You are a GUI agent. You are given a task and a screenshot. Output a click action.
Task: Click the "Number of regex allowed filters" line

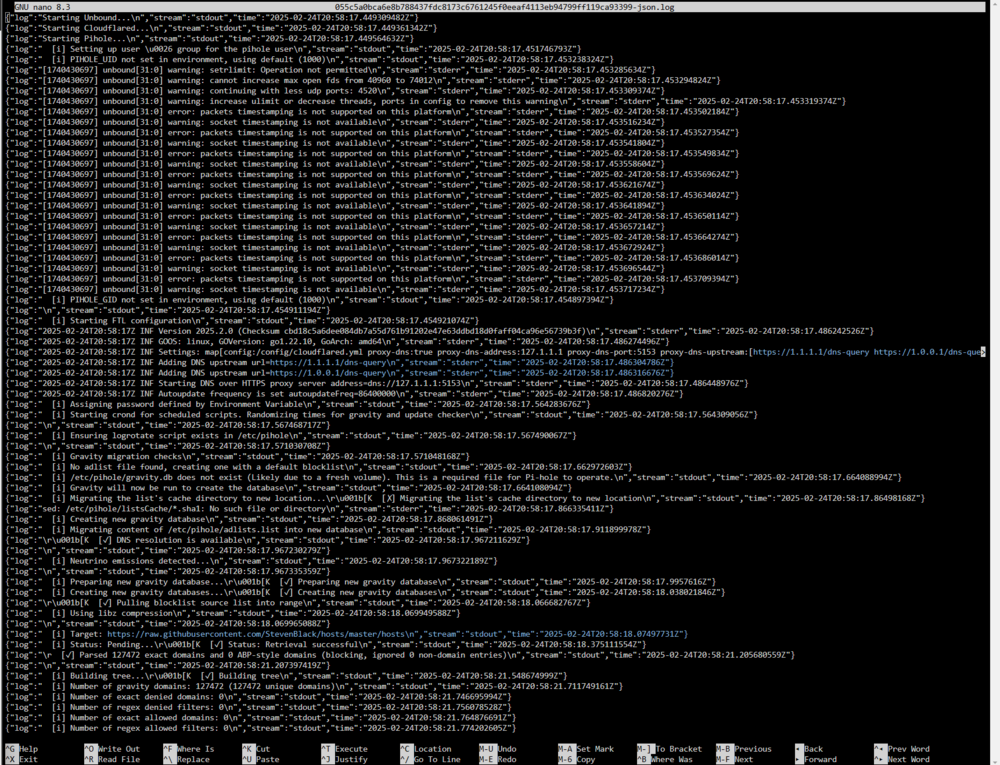(261, 728)
